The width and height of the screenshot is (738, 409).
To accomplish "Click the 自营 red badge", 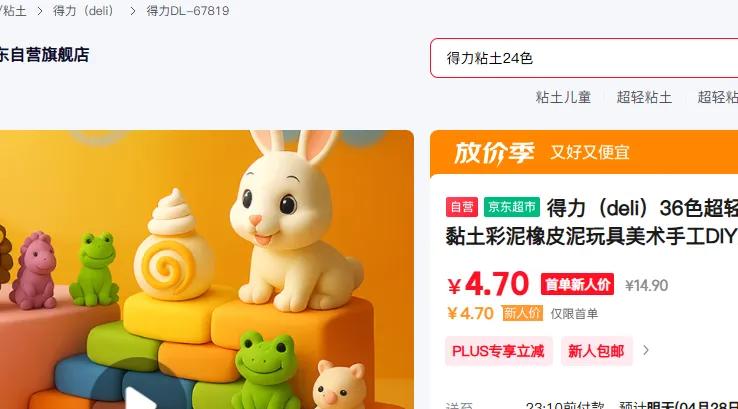I will (462, 207).
